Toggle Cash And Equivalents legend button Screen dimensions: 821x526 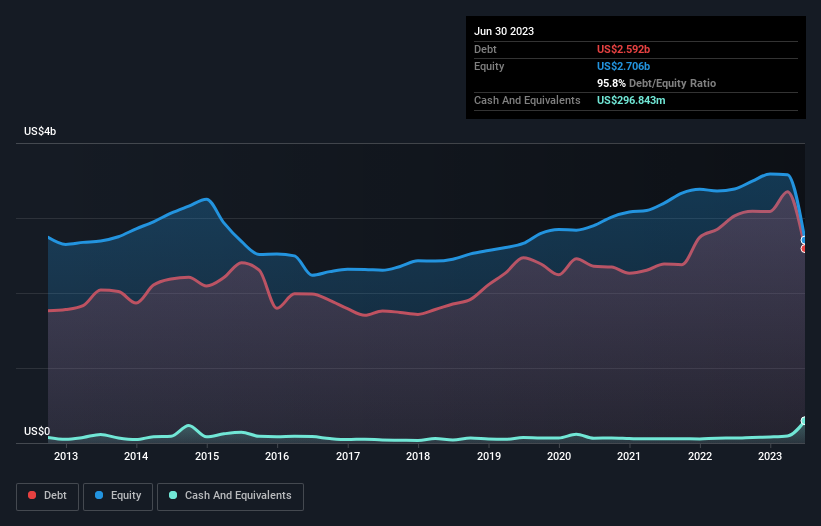point(230,496)
